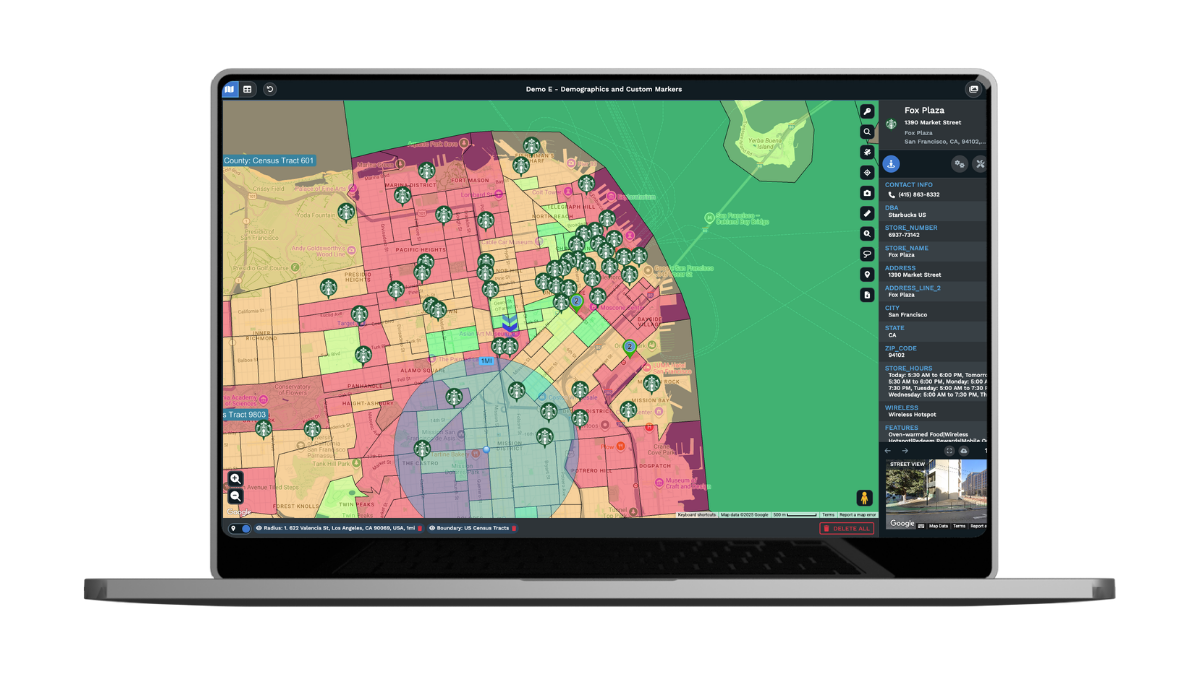Activate the lasso selection tool
Image resolution: width=1200 pixels, height=675 pixels.
[x=867, y=254]
